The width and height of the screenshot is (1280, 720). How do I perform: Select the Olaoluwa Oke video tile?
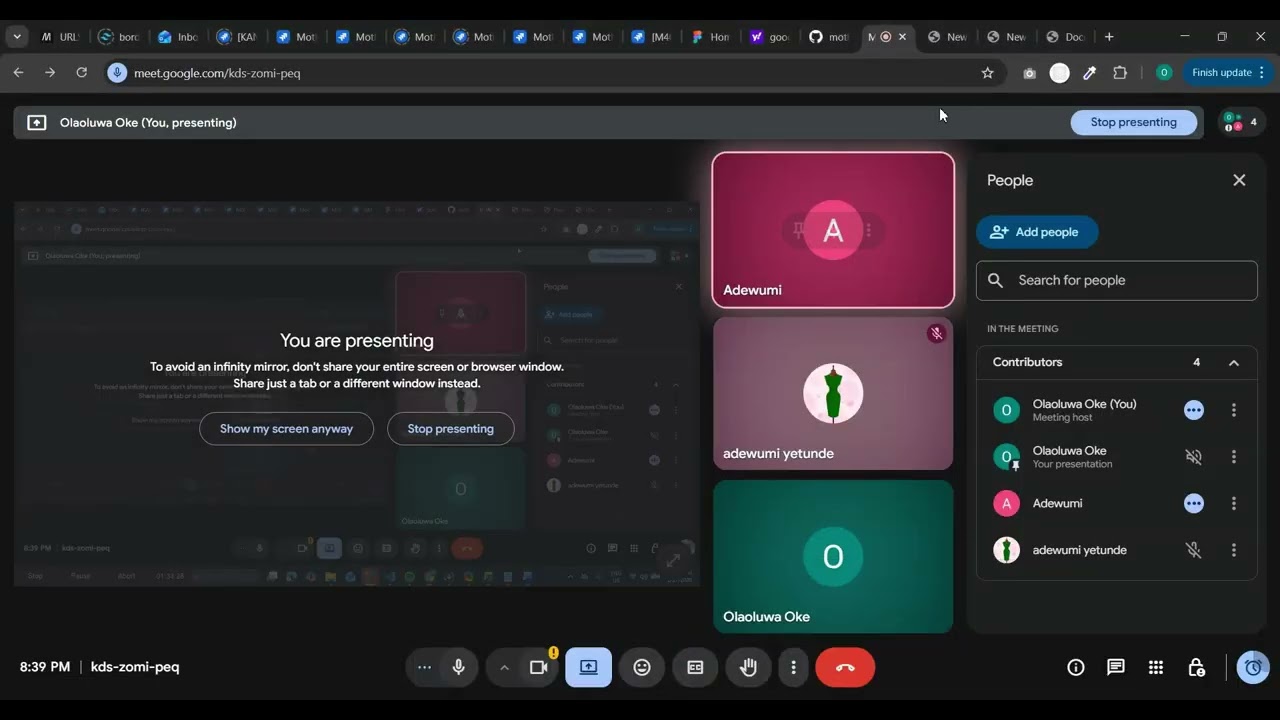coord(833,556)
